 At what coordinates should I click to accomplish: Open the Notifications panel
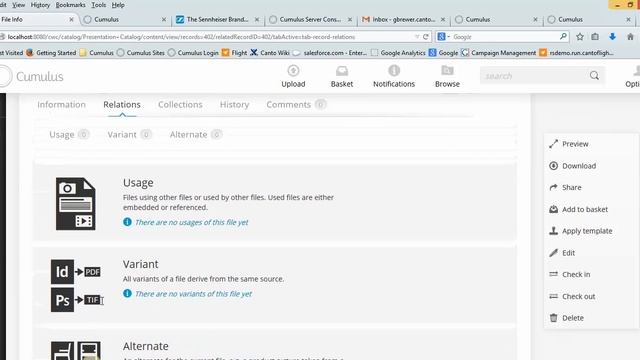(x=394, y=76)
